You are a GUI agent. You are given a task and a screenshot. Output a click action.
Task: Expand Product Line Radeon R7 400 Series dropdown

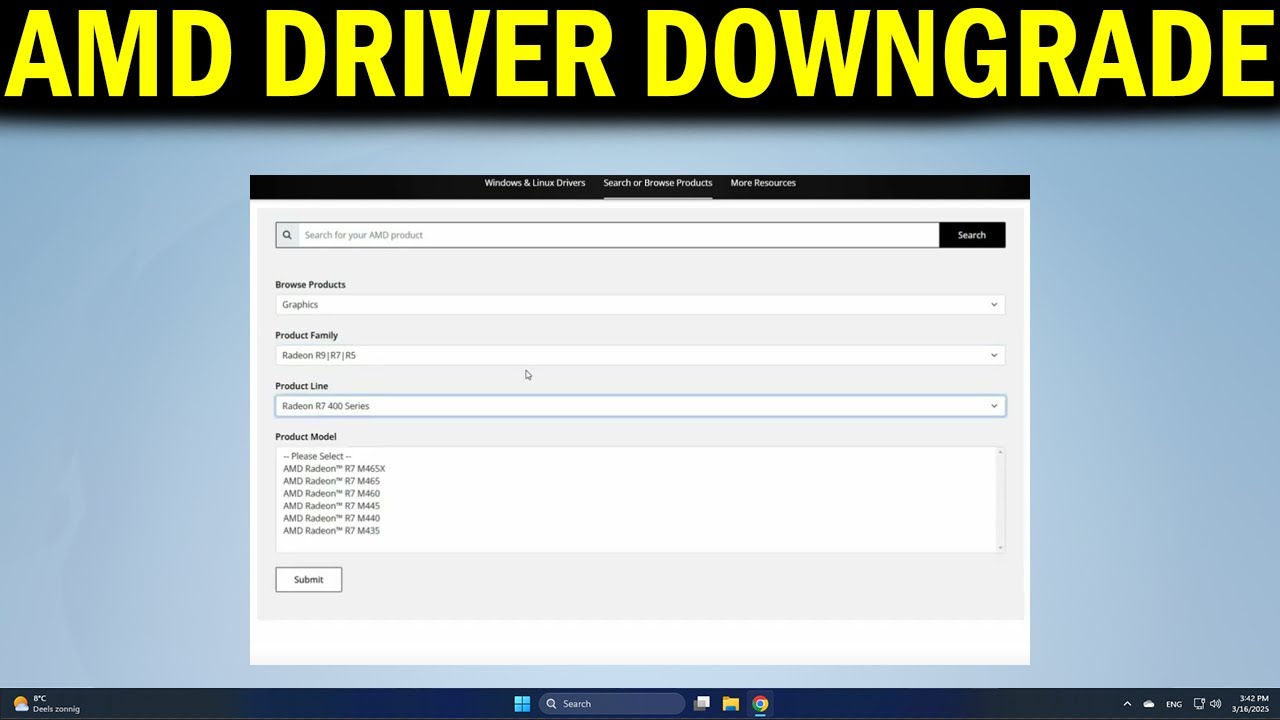coord(640,406)
